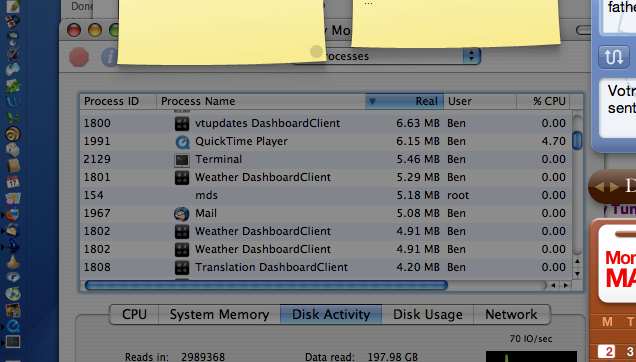Click the vertical scrollbar thumb of process list
636x362 pixels.
pos(577,140)
